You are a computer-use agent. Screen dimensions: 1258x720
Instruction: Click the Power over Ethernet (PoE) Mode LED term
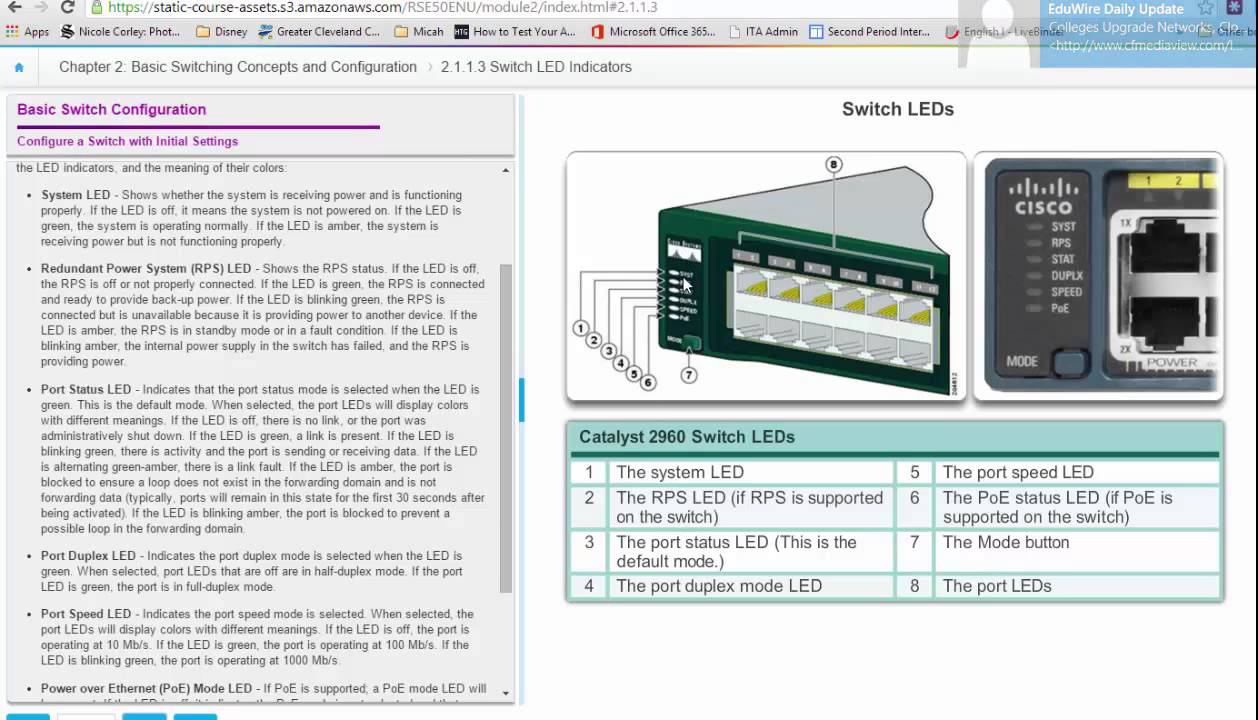(x=146, y=688)
